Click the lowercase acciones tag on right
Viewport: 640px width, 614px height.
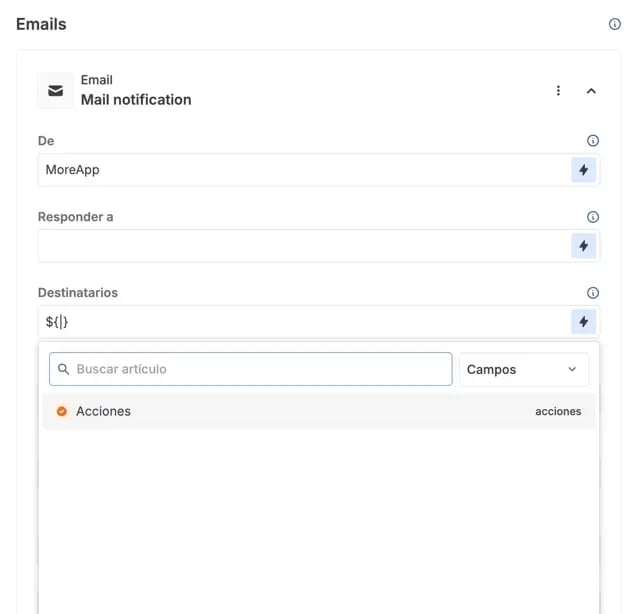558,411
